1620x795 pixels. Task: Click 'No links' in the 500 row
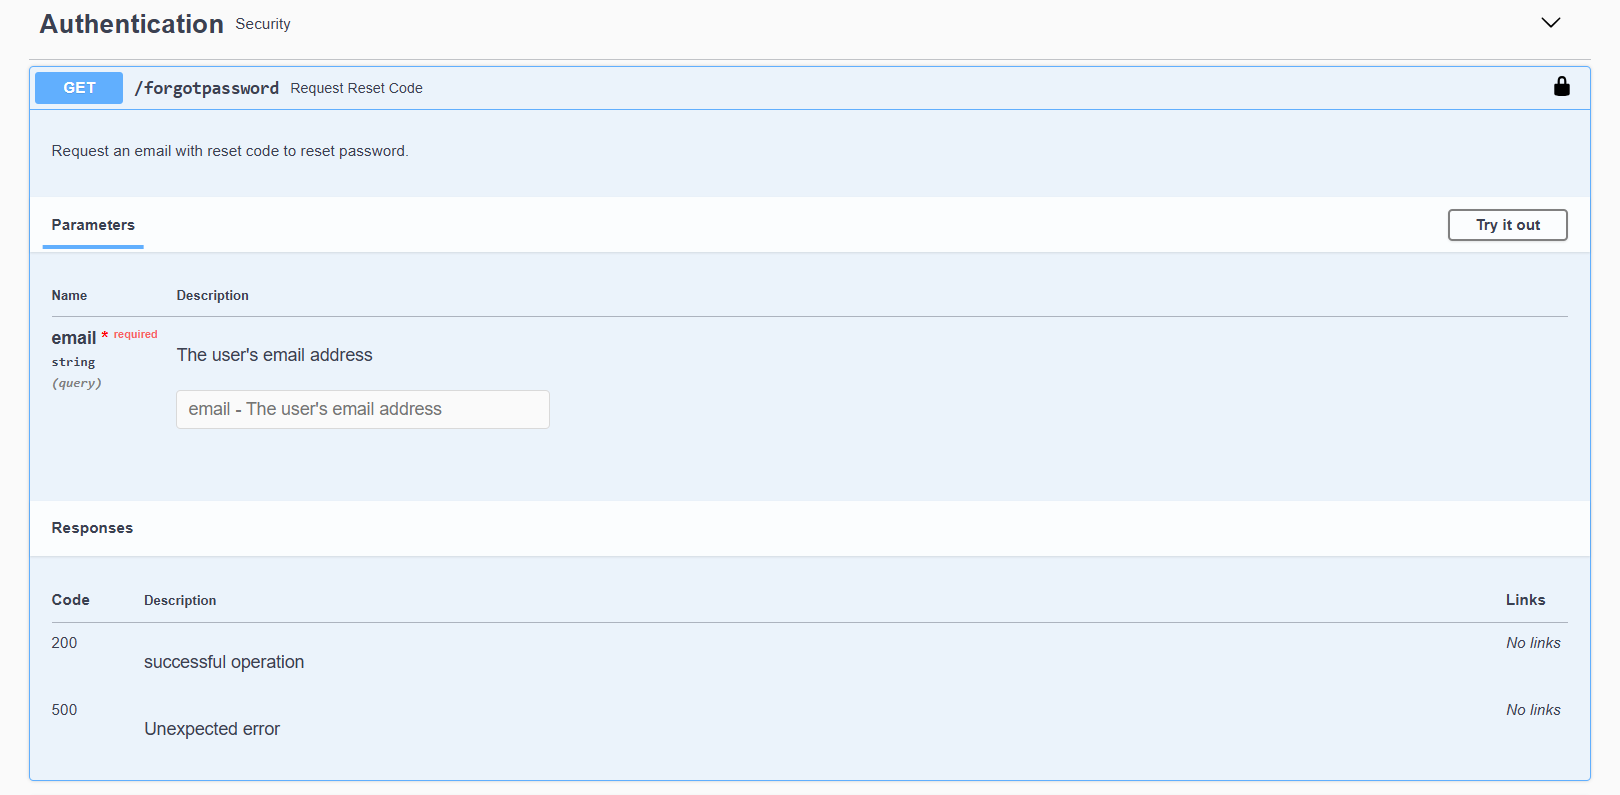[x=1533, y=710]
